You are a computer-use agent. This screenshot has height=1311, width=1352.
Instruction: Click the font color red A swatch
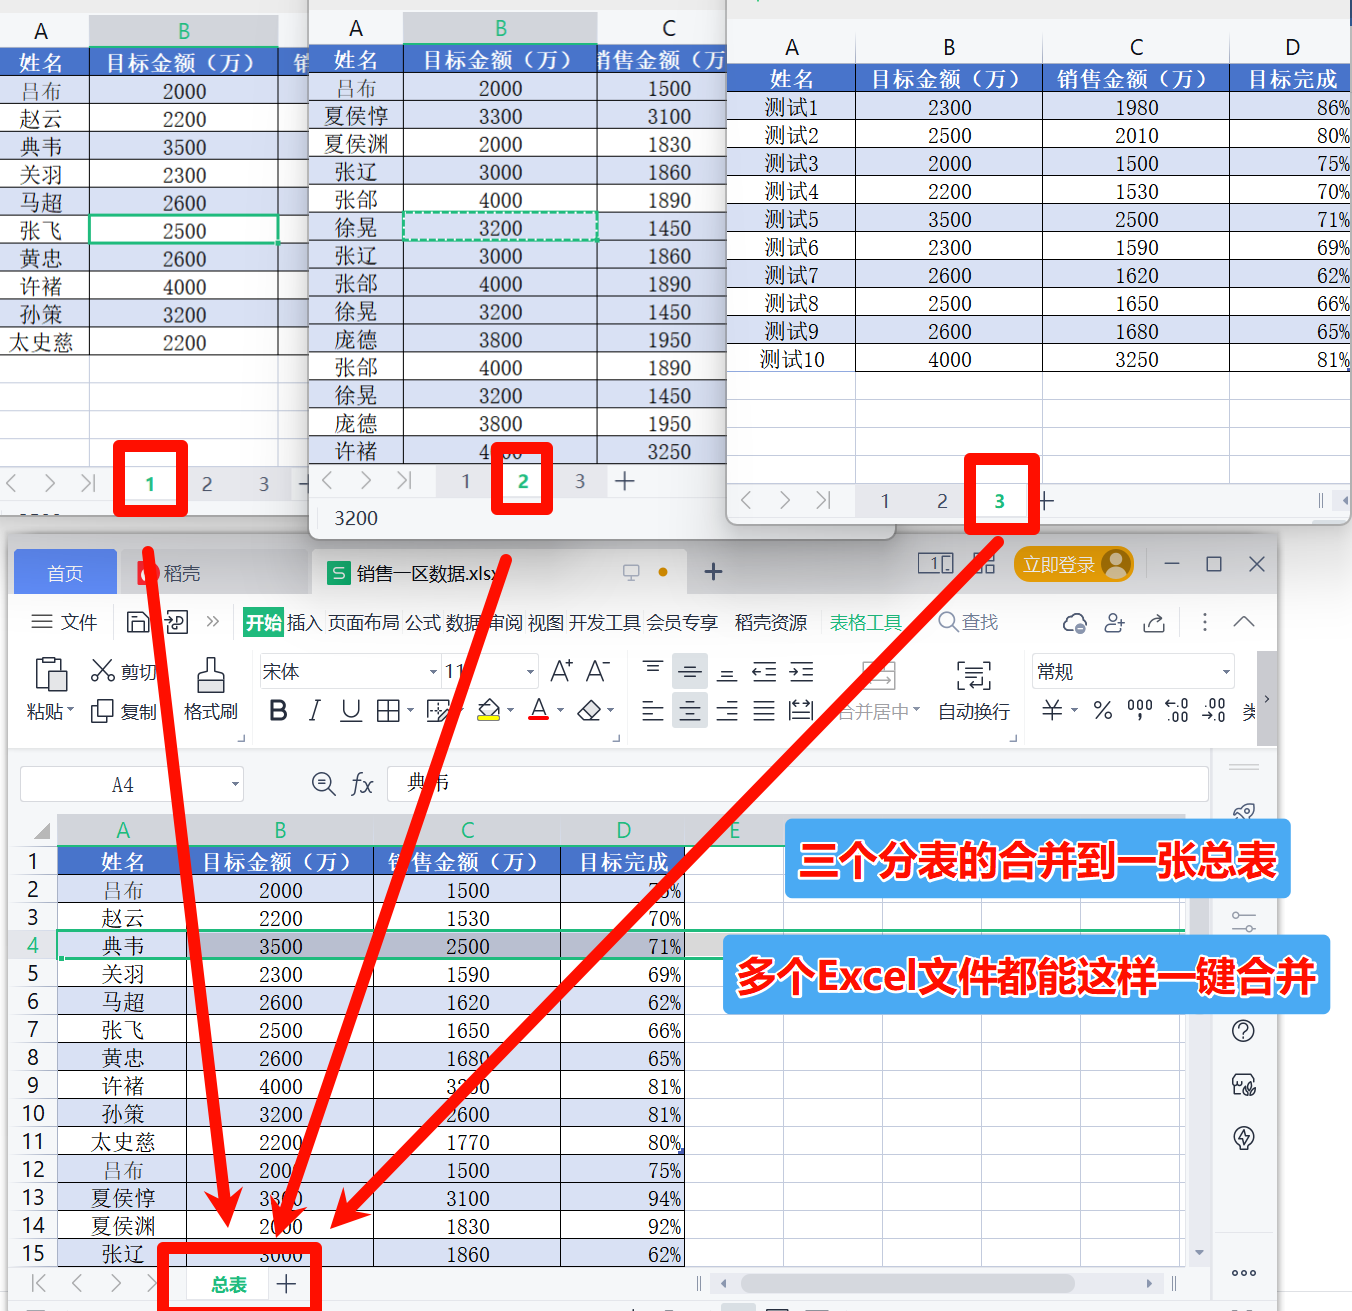coord(539,710)
